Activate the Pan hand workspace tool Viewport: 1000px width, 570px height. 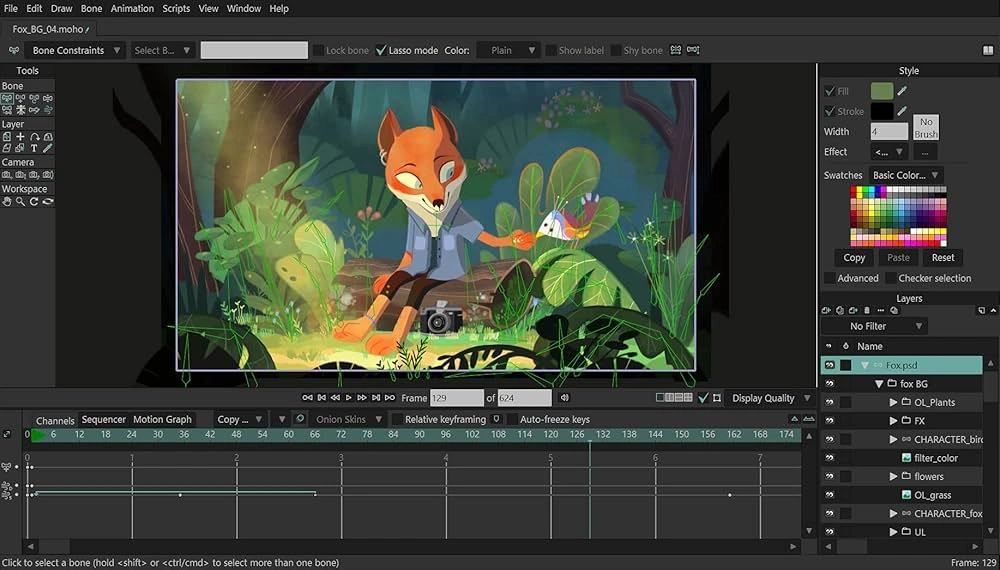[x=7, y=201]
